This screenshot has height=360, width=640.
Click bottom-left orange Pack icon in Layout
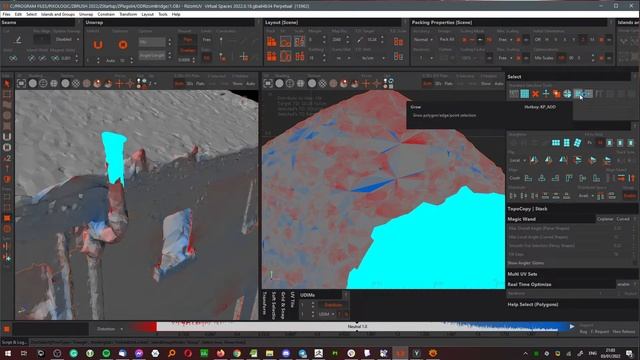click(x=271, y=56)
